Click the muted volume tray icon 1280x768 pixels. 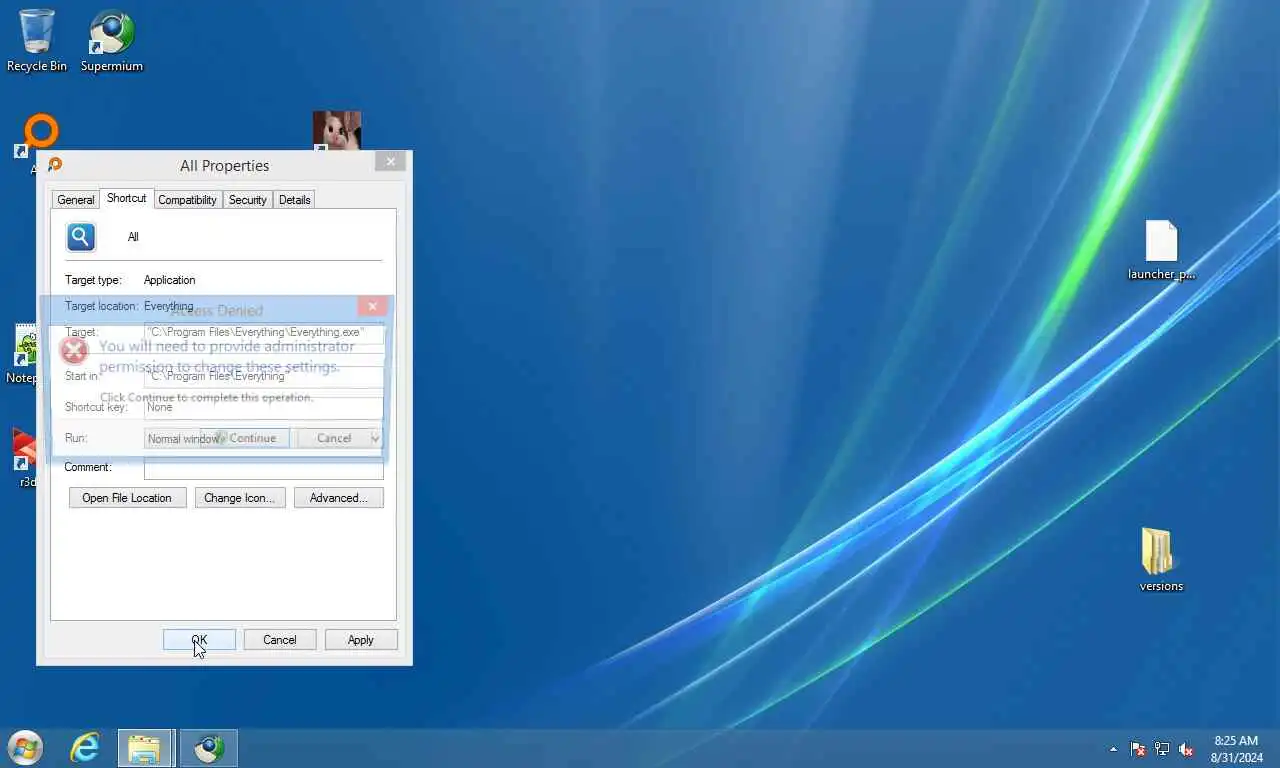[1186, 749]
